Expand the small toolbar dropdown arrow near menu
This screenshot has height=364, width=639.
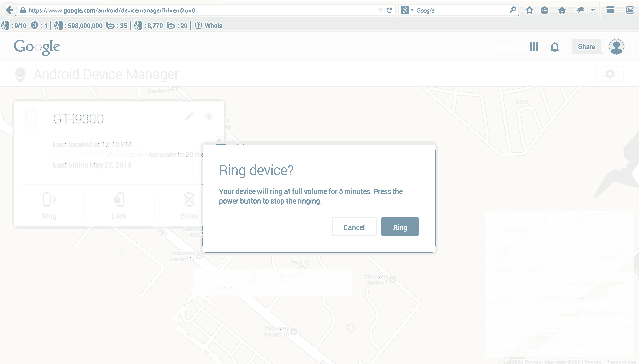[x=593, y=10]
